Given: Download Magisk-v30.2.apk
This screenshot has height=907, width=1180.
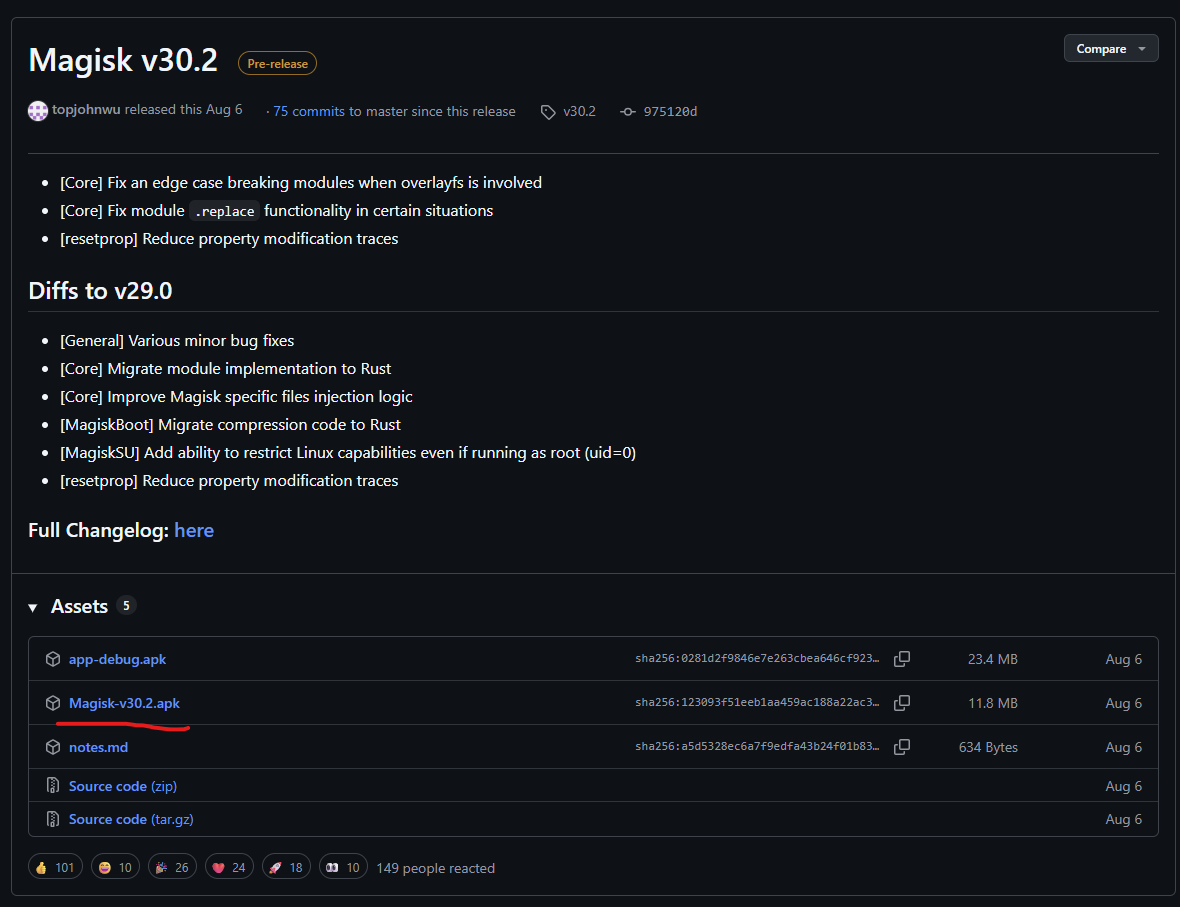Looking at the screenshot, I should (124, 703).
